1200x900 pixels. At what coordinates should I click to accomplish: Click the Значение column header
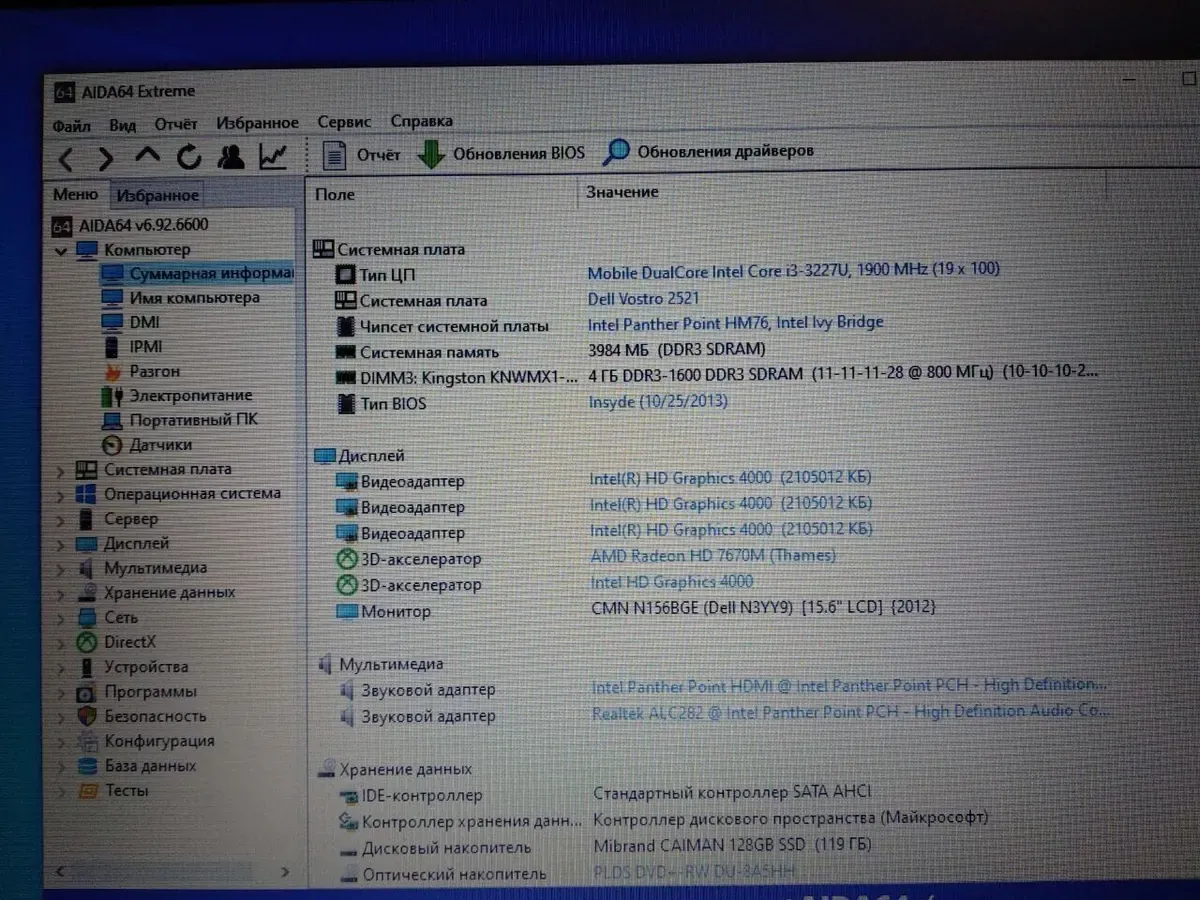click(622, 192)
